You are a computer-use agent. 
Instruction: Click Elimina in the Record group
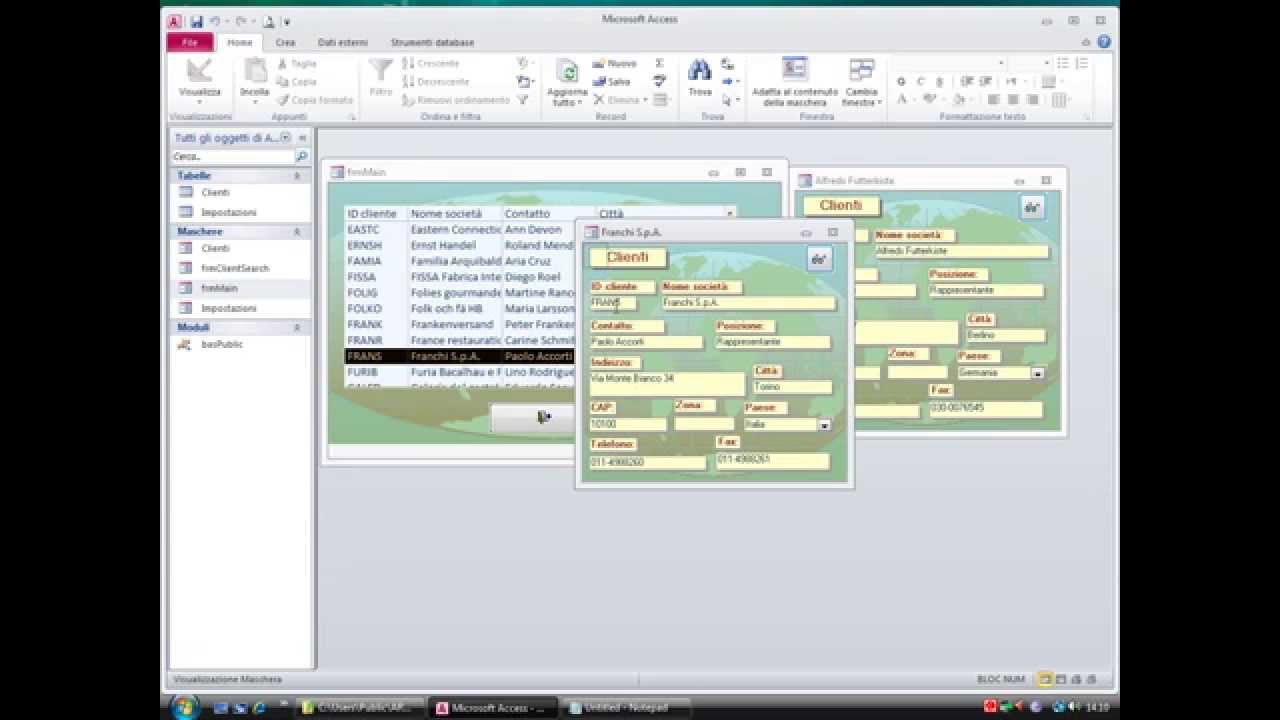pyautogui.click(x=619, y=100)
